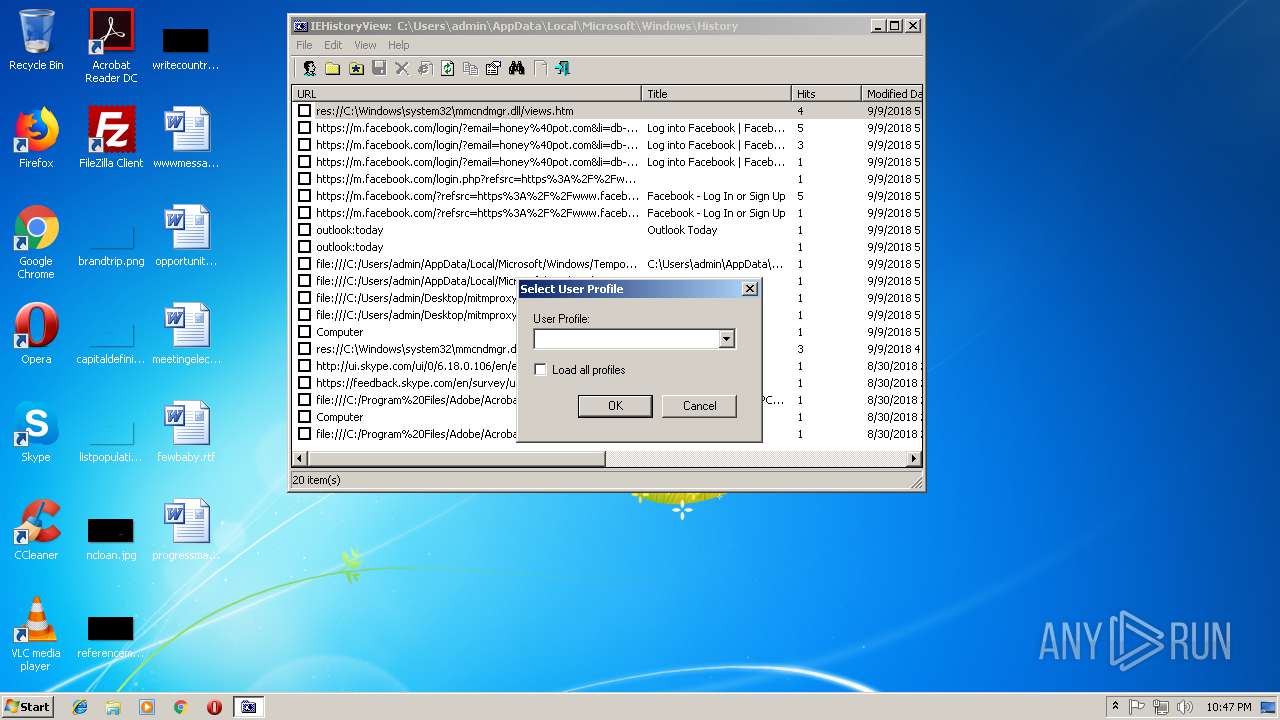Open Opera from the taskbar

(x=214, y=707)
